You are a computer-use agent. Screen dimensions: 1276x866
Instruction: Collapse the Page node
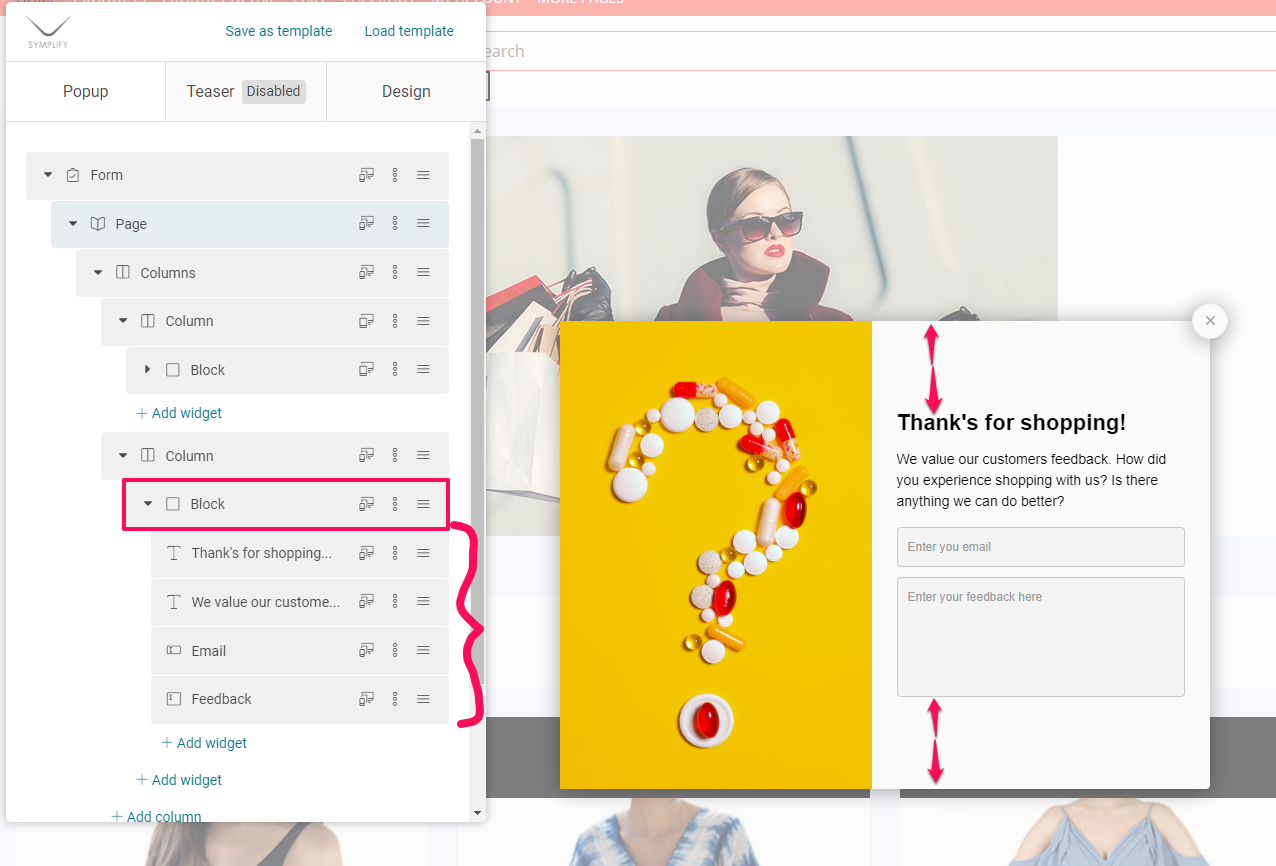pos(72,223)
